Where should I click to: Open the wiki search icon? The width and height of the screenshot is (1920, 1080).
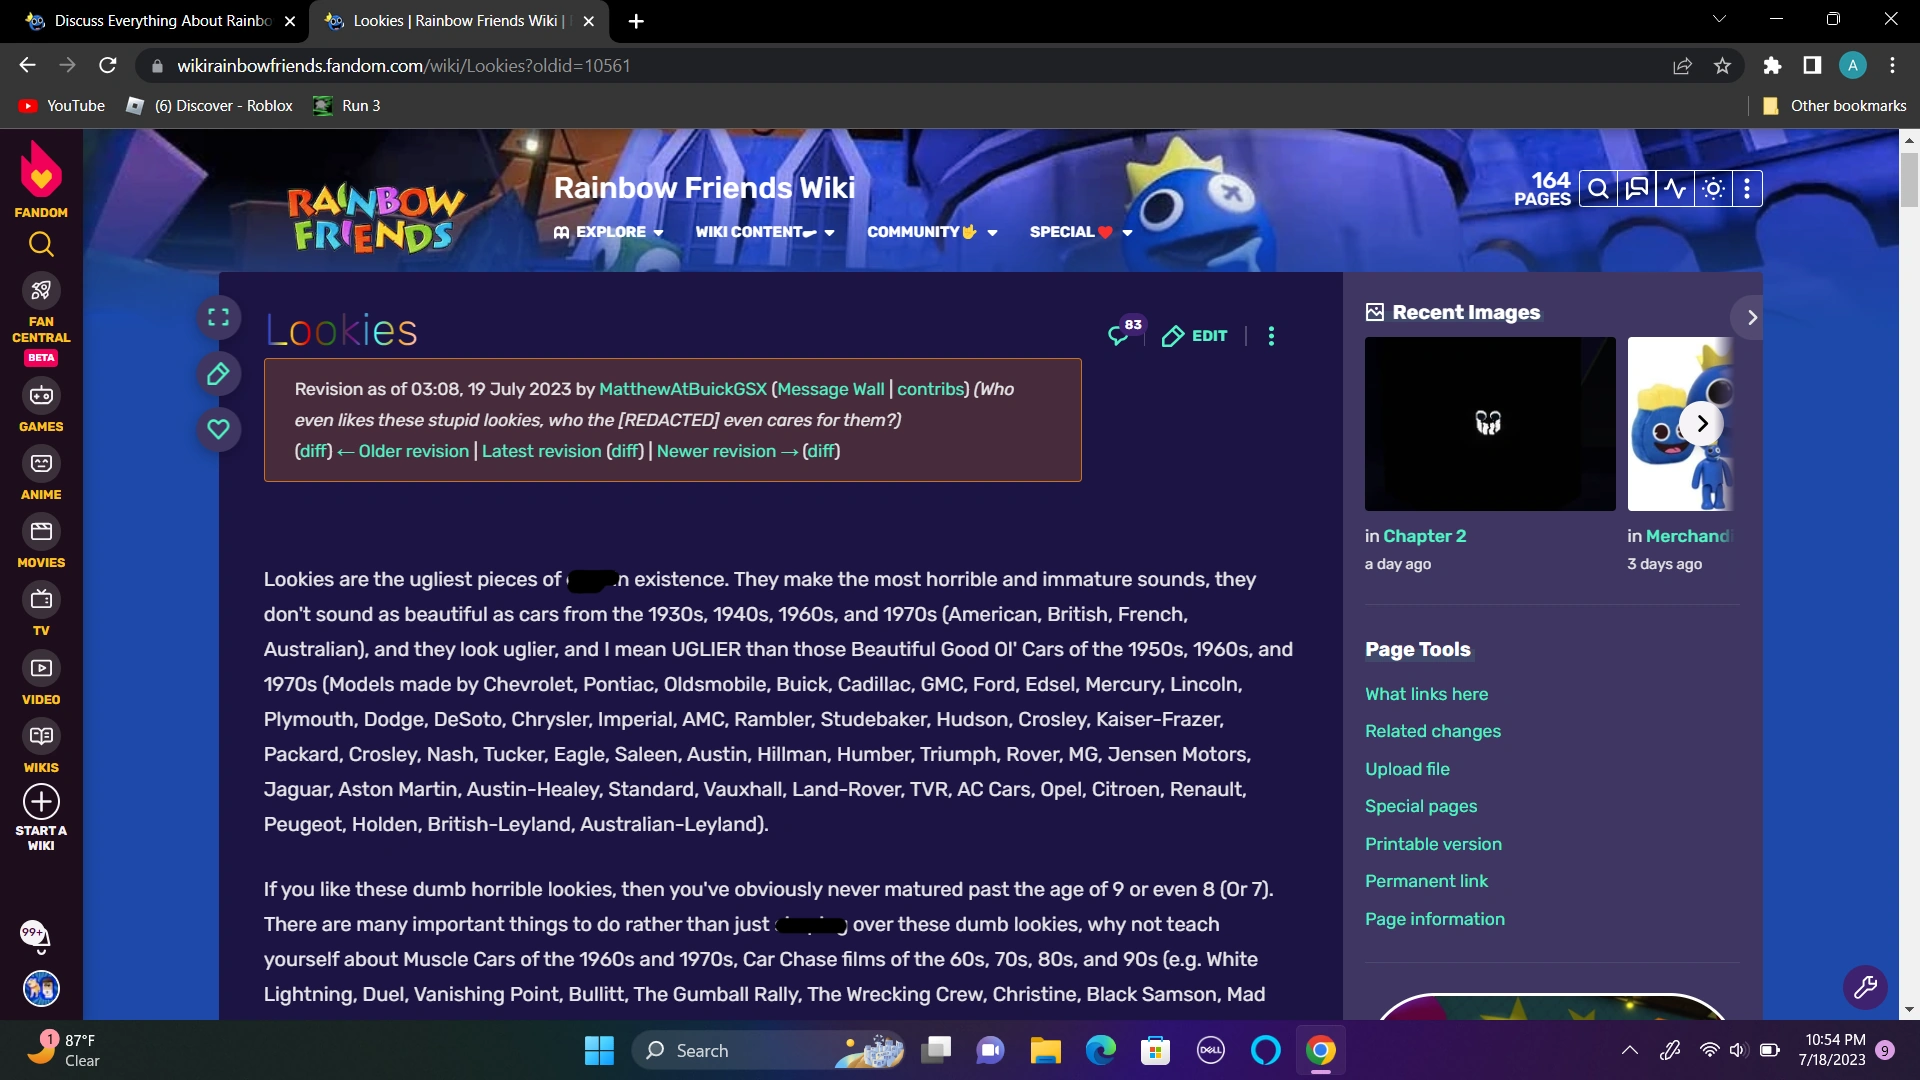(1598, 188)
